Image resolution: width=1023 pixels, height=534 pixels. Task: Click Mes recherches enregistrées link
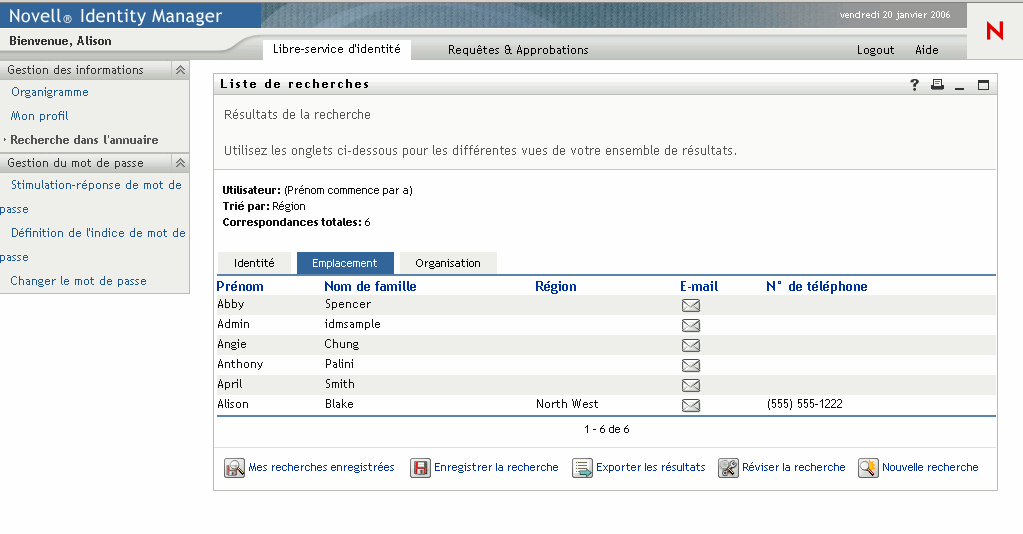321,467
